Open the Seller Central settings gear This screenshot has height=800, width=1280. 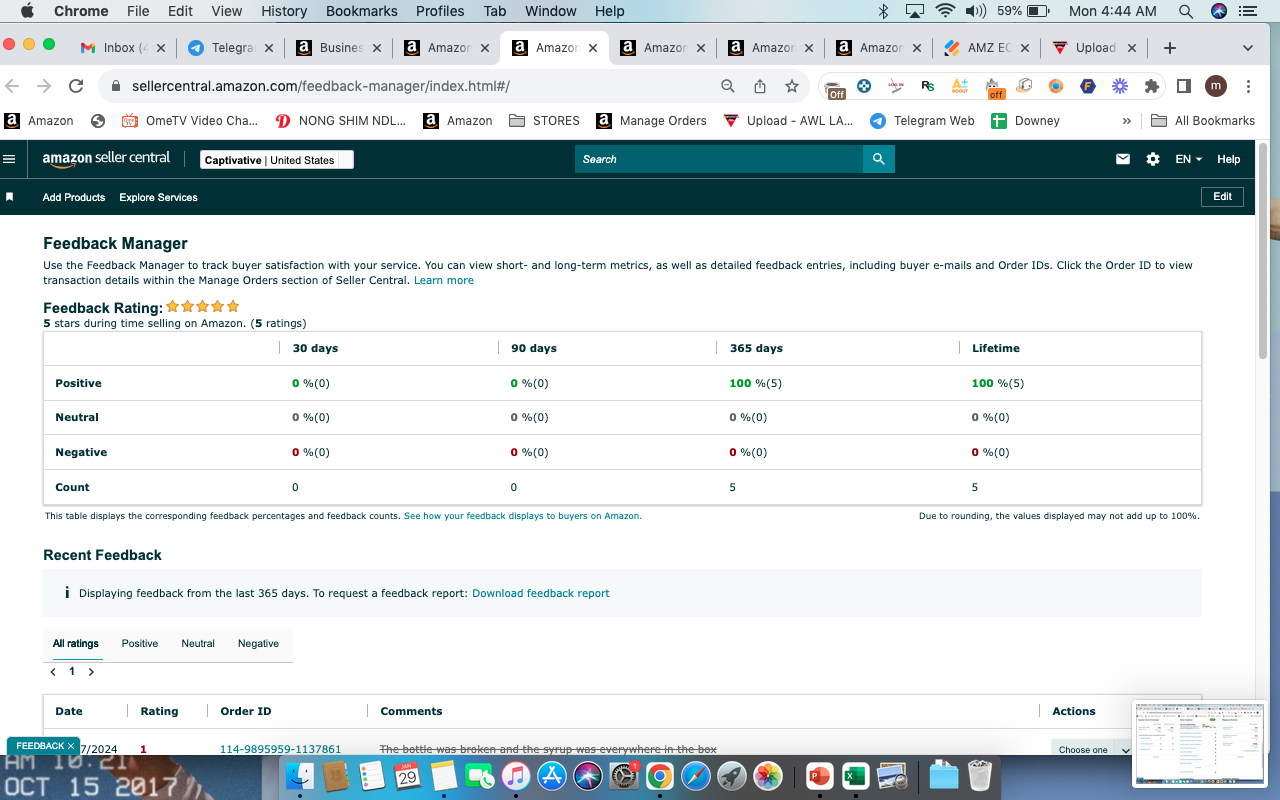click(1153, 159)
